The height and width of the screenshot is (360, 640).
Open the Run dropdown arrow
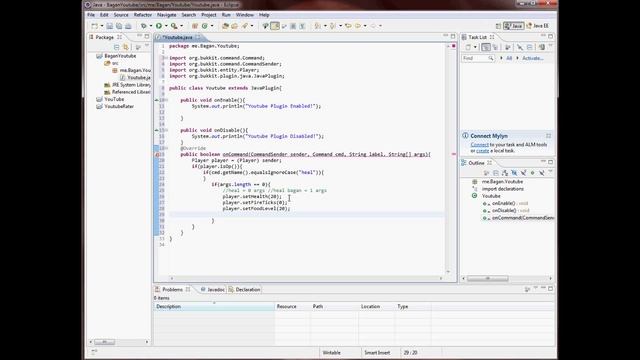166,26
